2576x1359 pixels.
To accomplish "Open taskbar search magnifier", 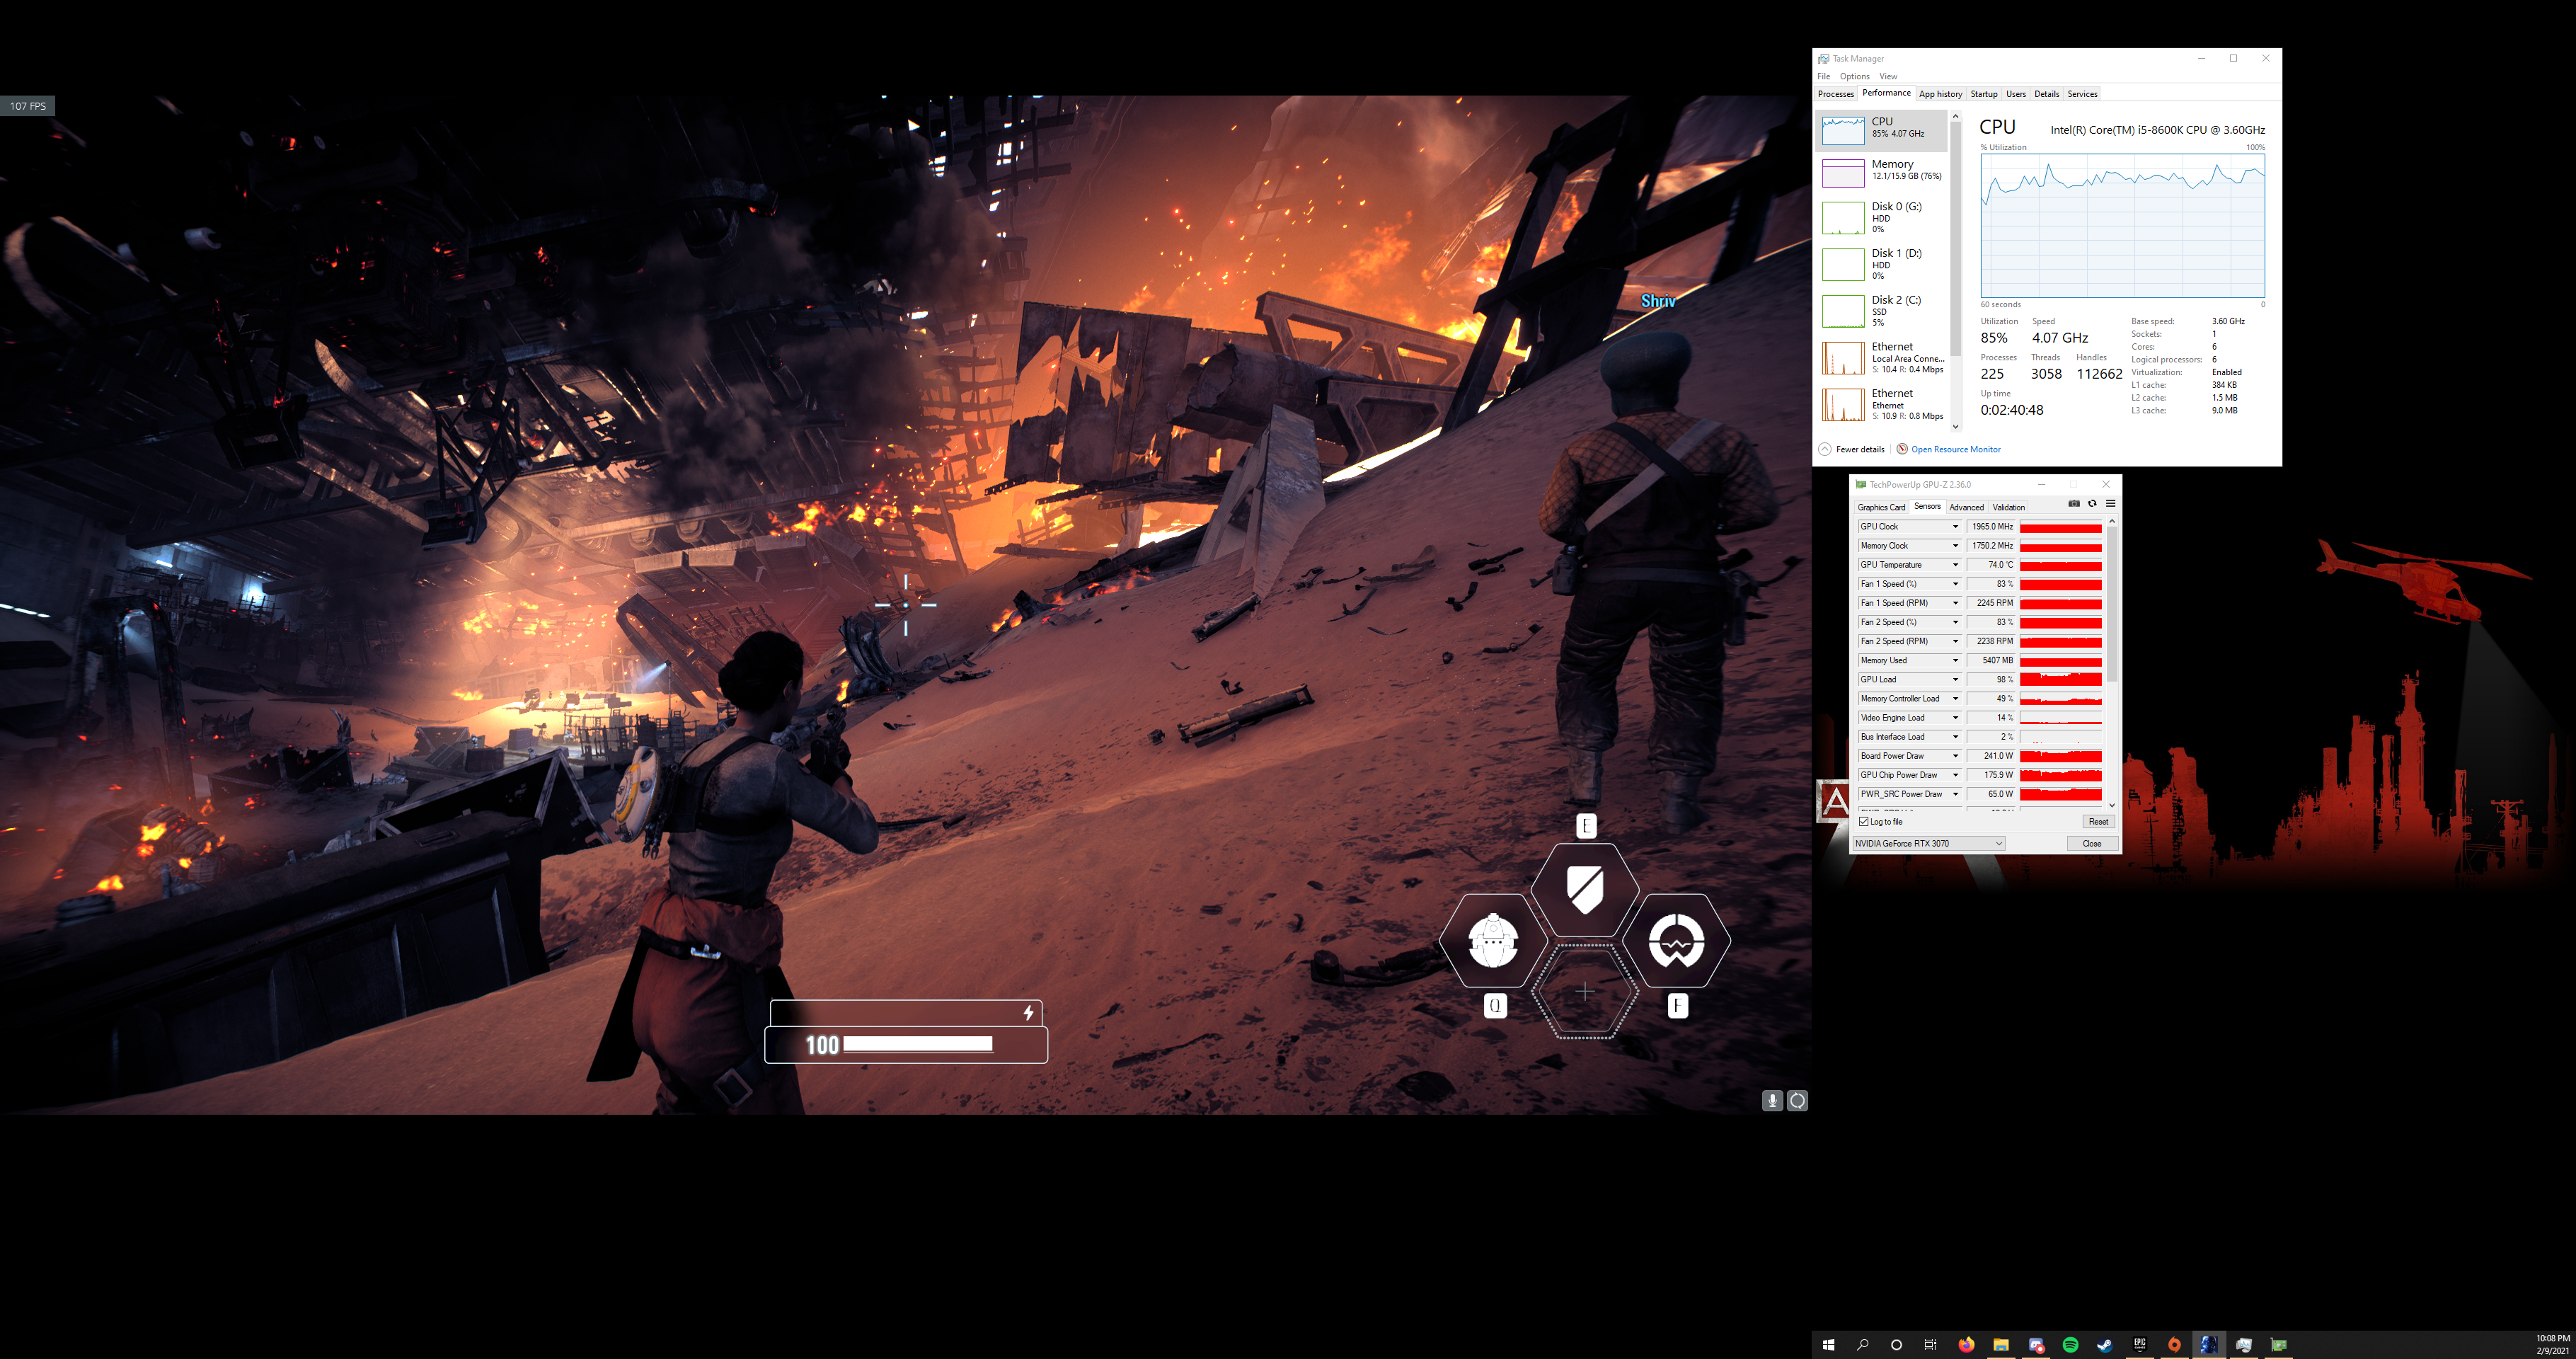I will (x=1862, y=1345).
